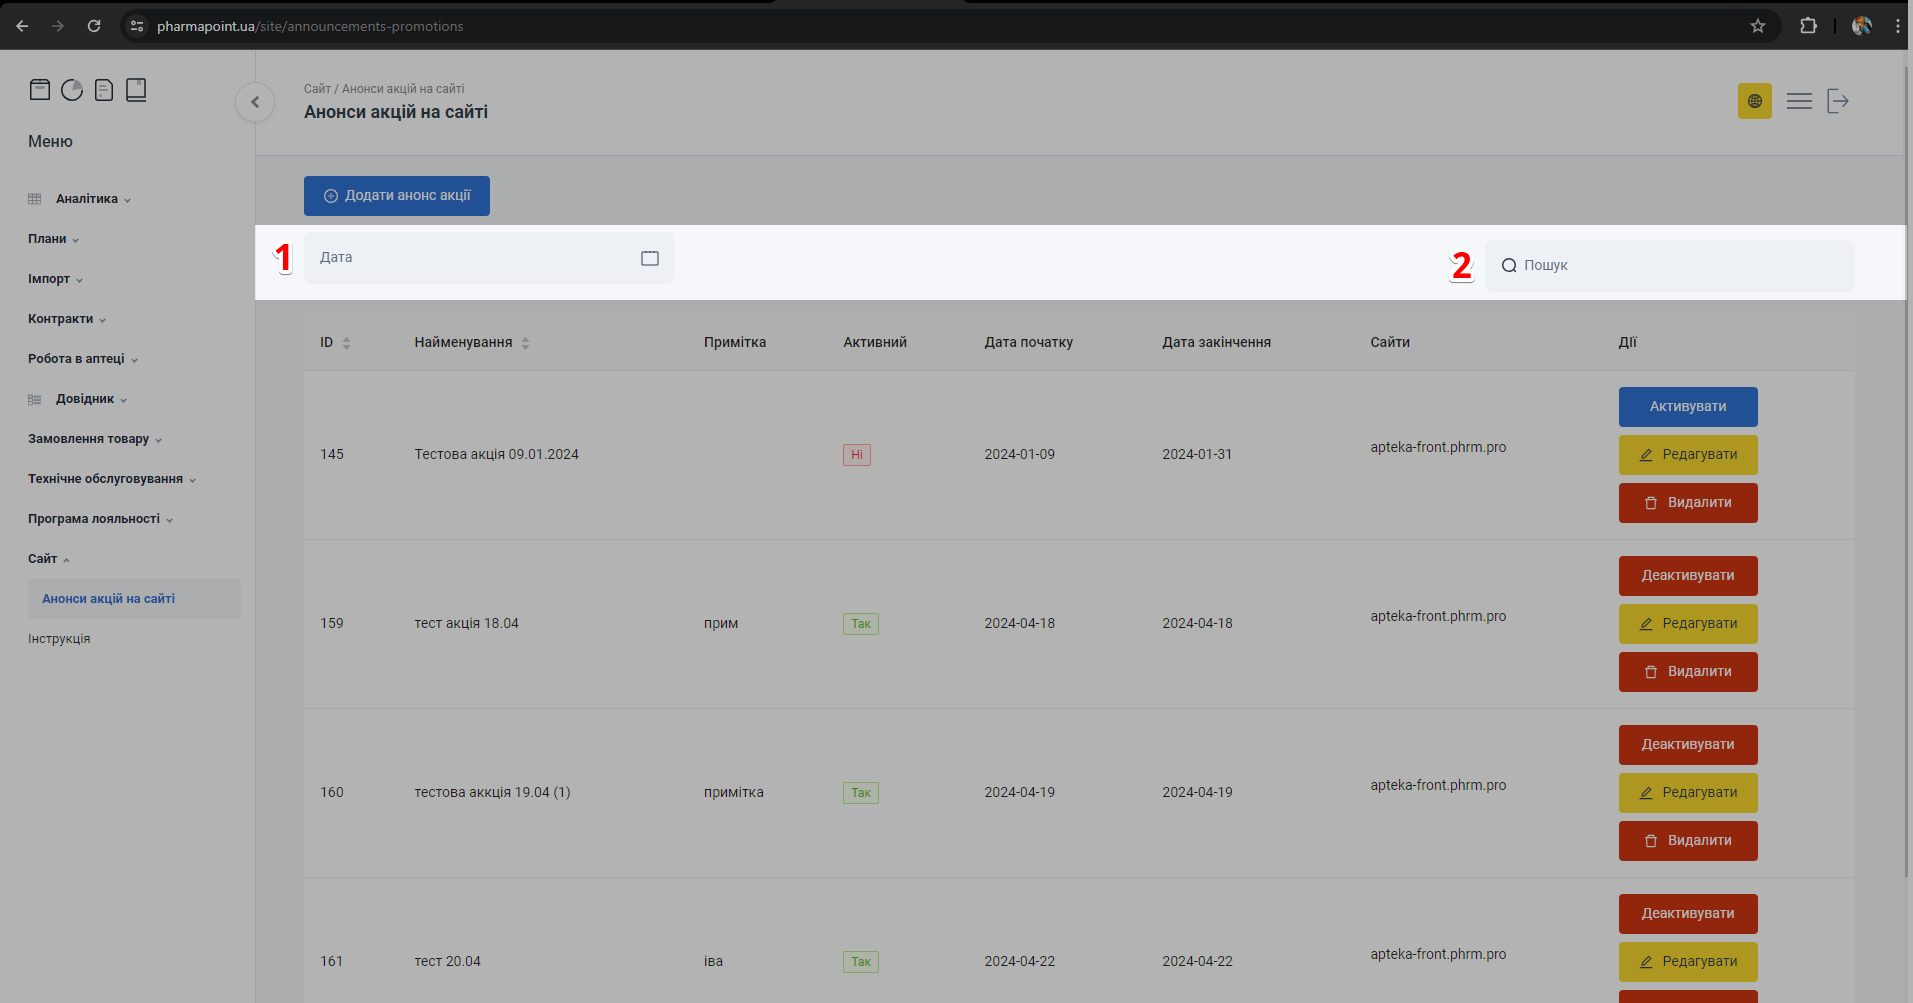Image resolution: width=1913 pixels, height=1003 pixels.
Task: Click the archive box icon in sidebar header
Action: tap(40, 90)
